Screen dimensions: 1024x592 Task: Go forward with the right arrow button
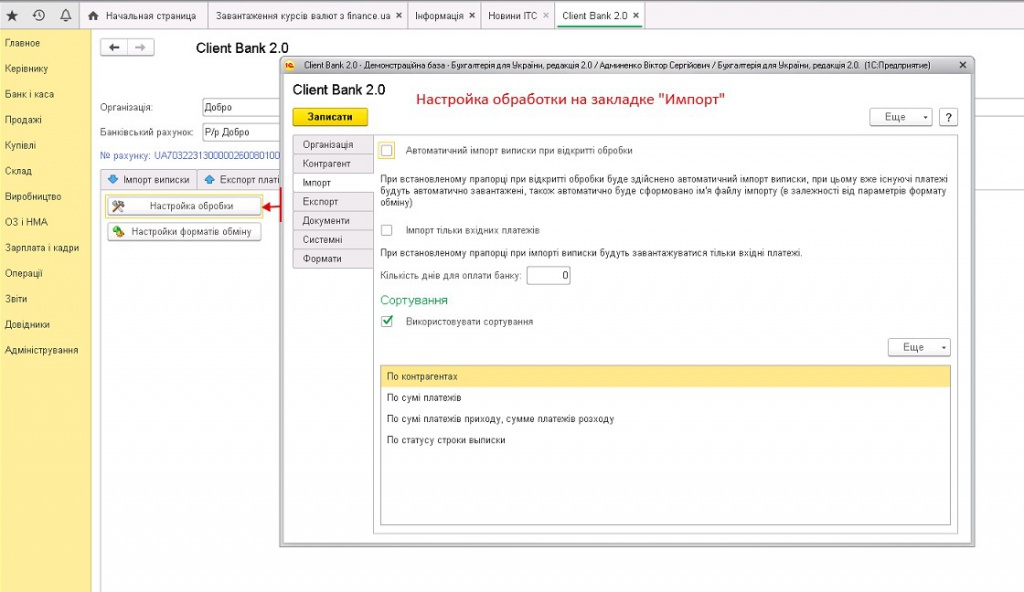click(x=140, y=47)
